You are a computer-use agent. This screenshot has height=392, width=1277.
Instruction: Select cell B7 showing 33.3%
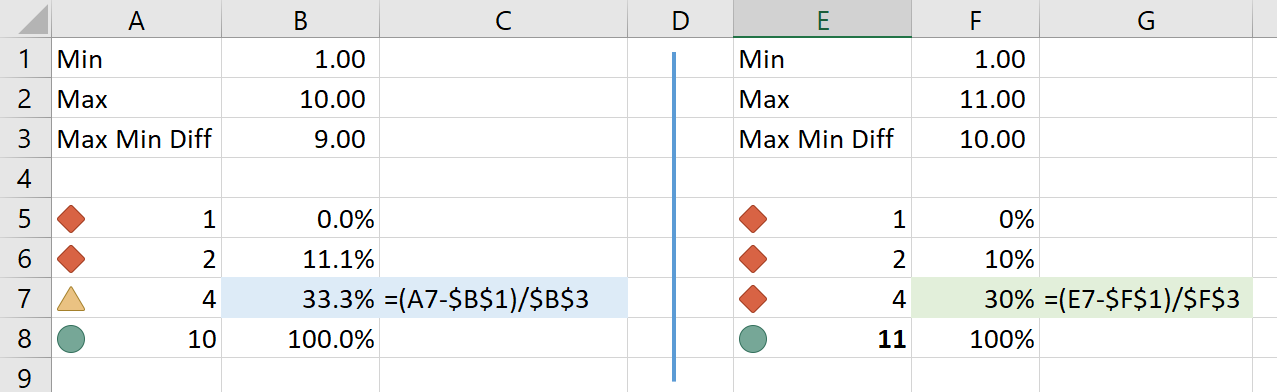click(x=300, y=298)
